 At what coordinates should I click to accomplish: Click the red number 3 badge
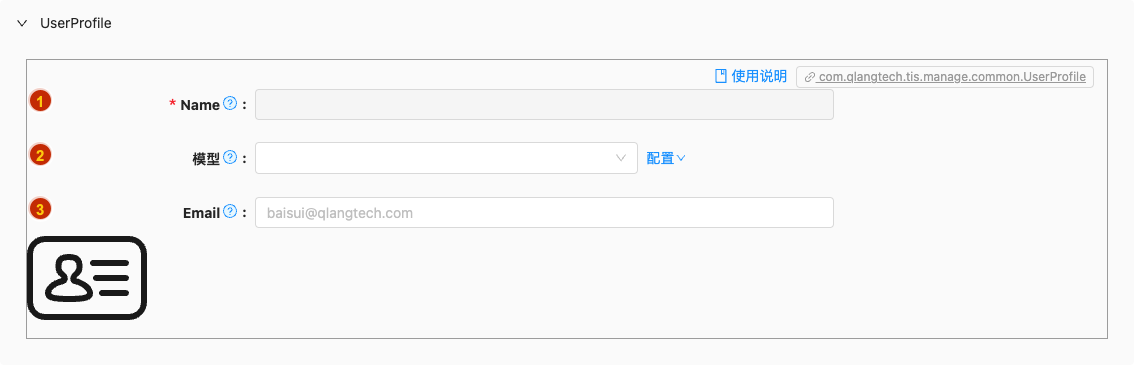point(40,210)
